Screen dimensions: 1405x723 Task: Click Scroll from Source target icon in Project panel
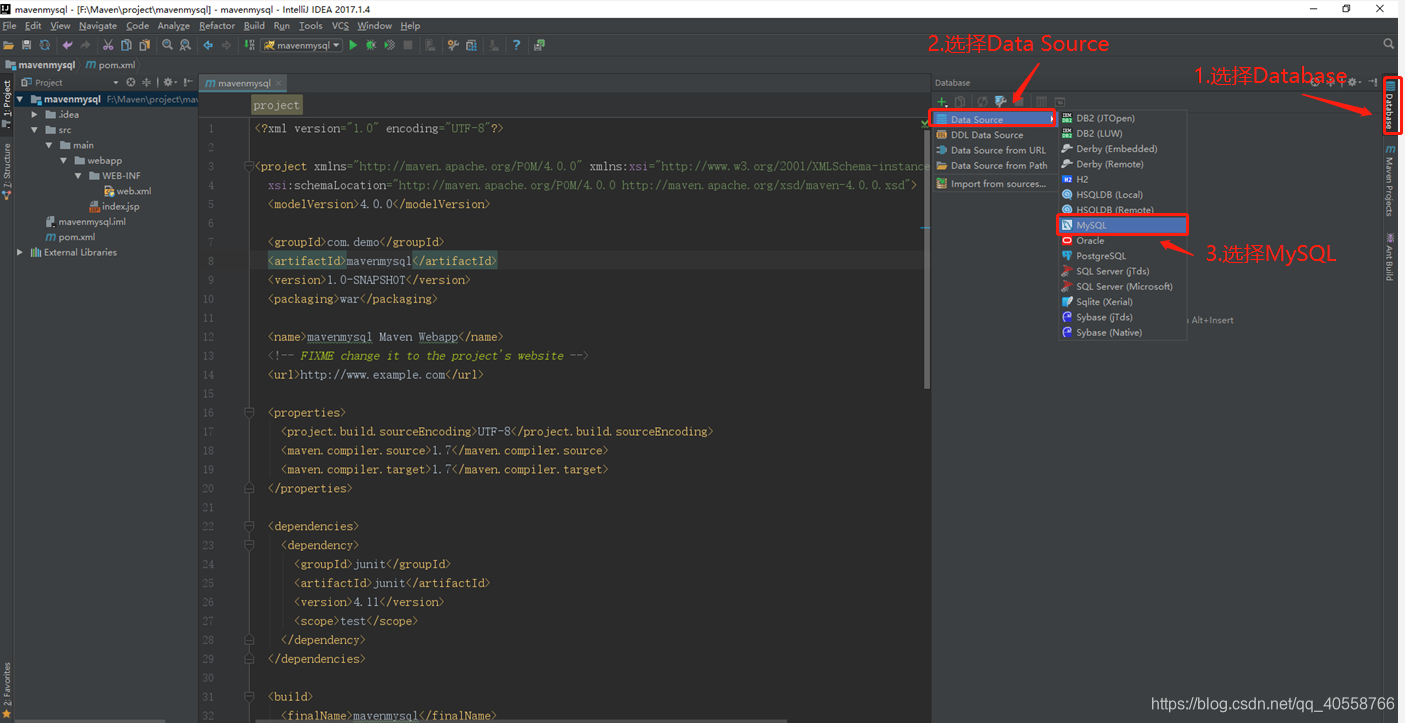[x=131, y=82]
